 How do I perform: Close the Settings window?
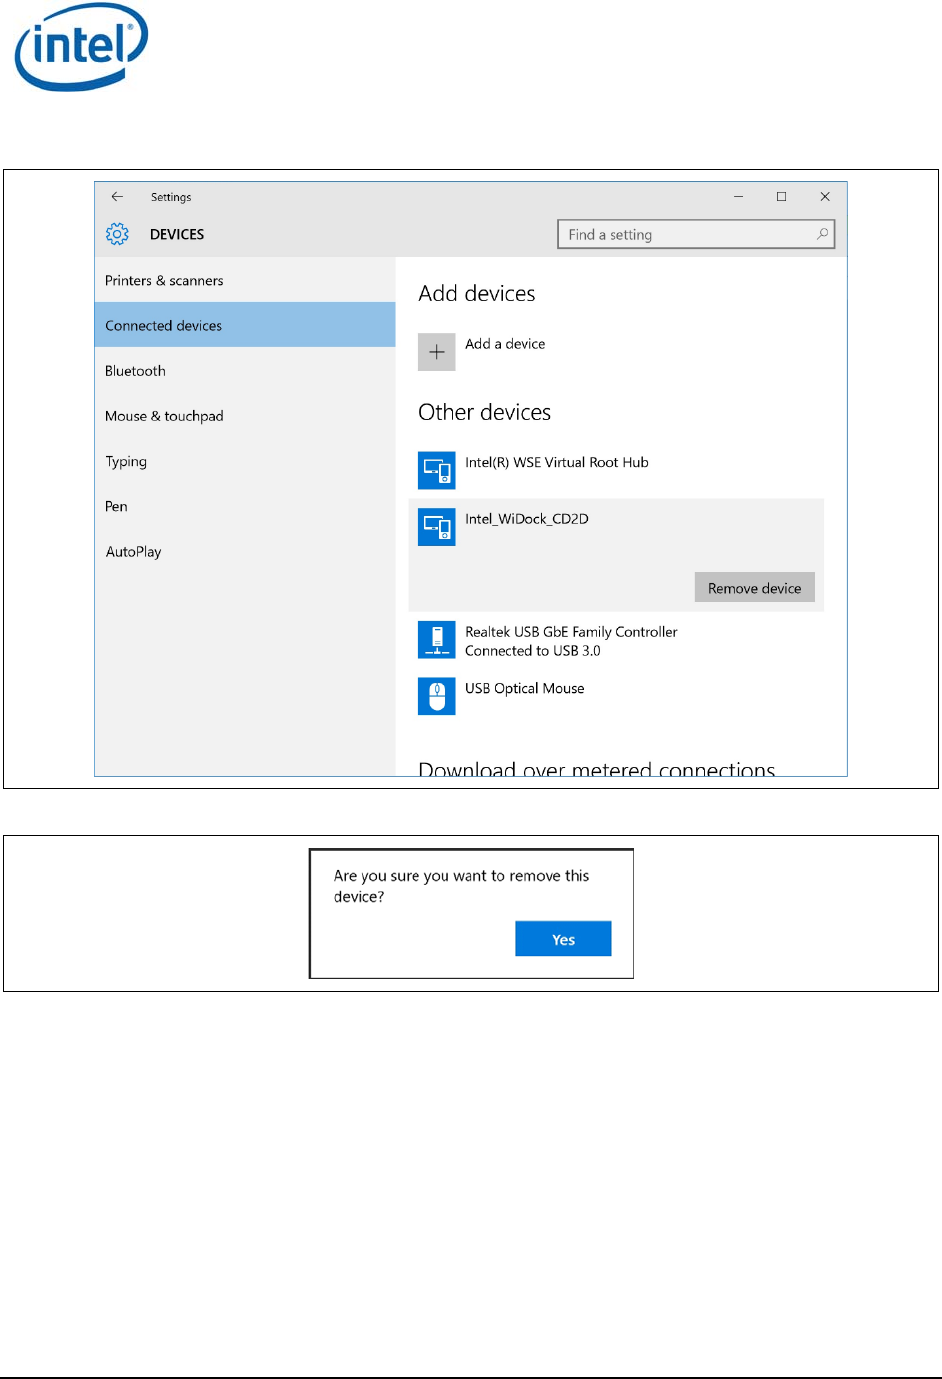coord(825,197)
